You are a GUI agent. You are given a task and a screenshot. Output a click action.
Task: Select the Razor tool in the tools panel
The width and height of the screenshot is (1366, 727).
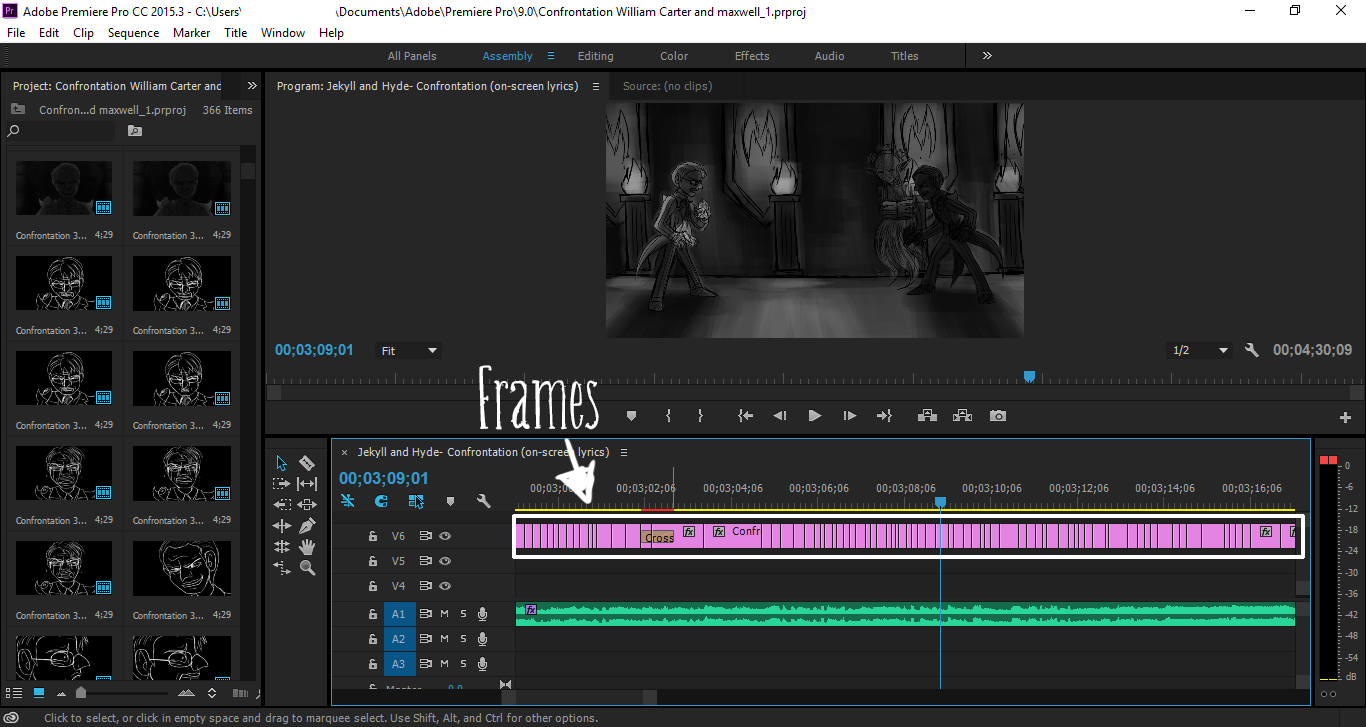(307, 462)
